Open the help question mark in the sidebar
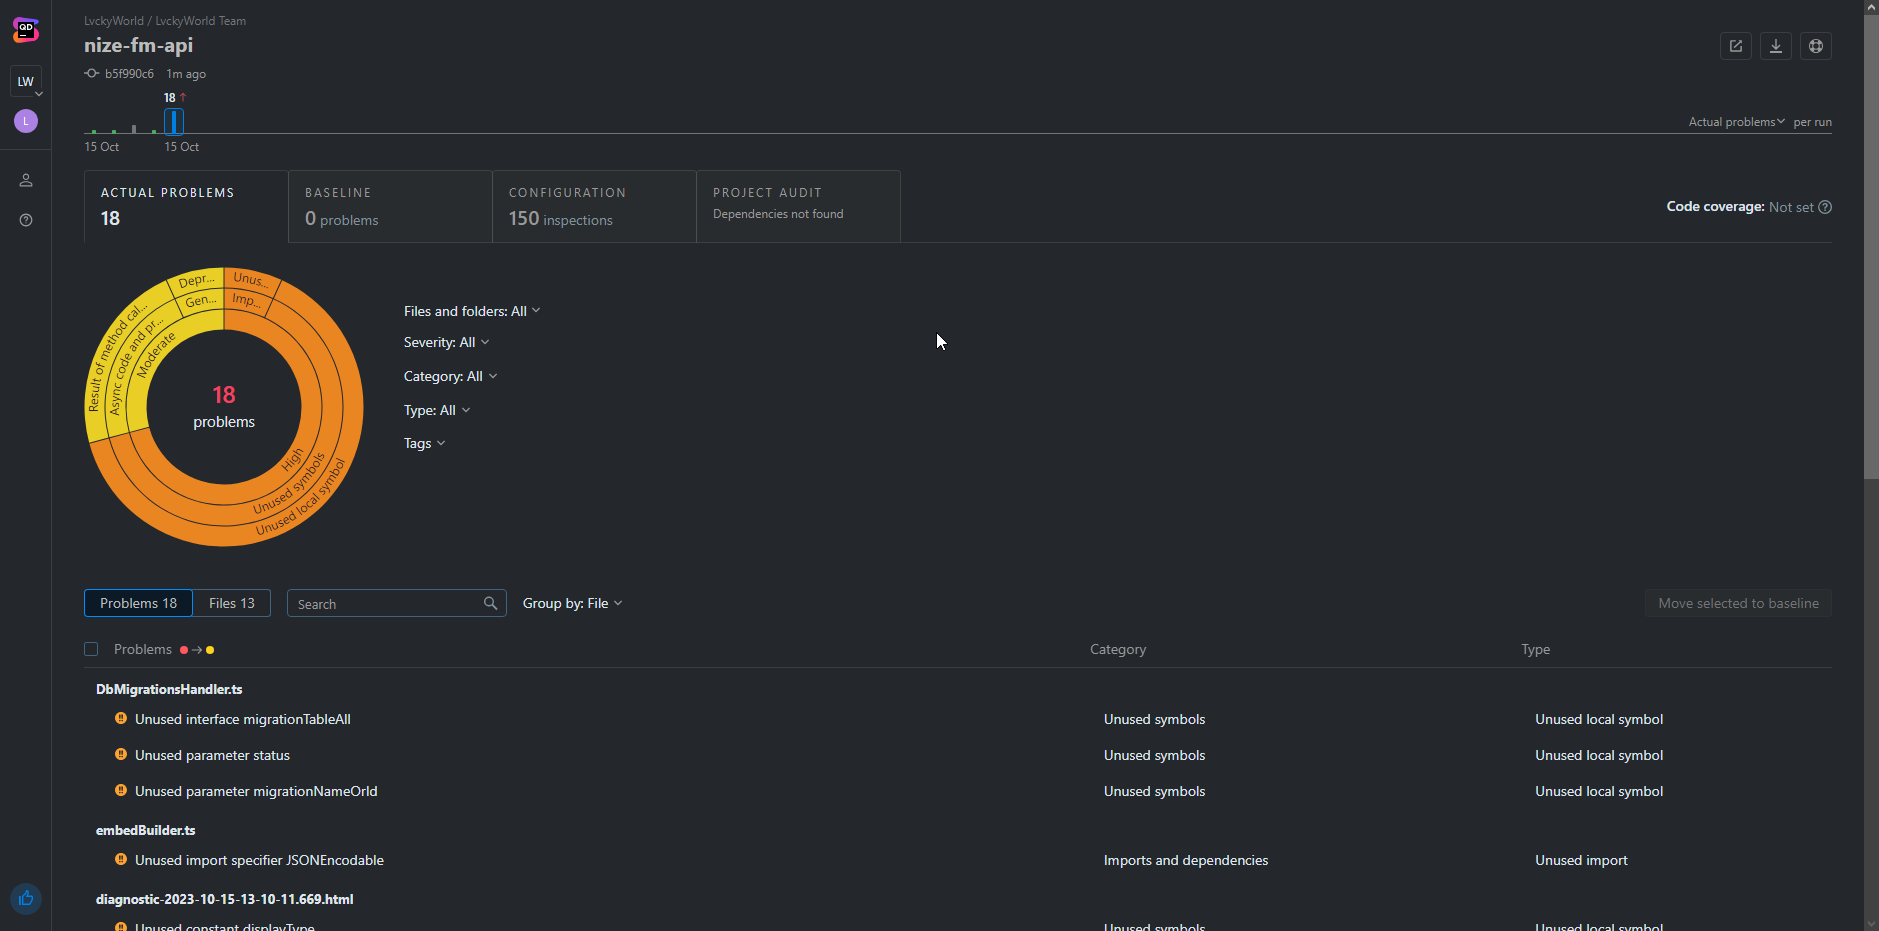The width and height of the screenshot is (1879, 931). pos(26,220)
